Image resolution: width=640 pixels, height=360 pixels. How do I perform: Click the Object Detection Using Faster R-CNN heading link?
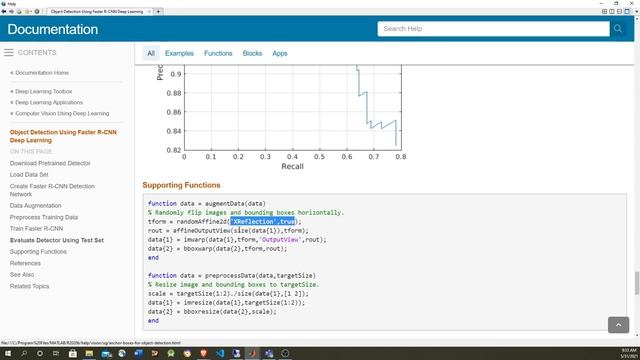(x=63, y=136)
